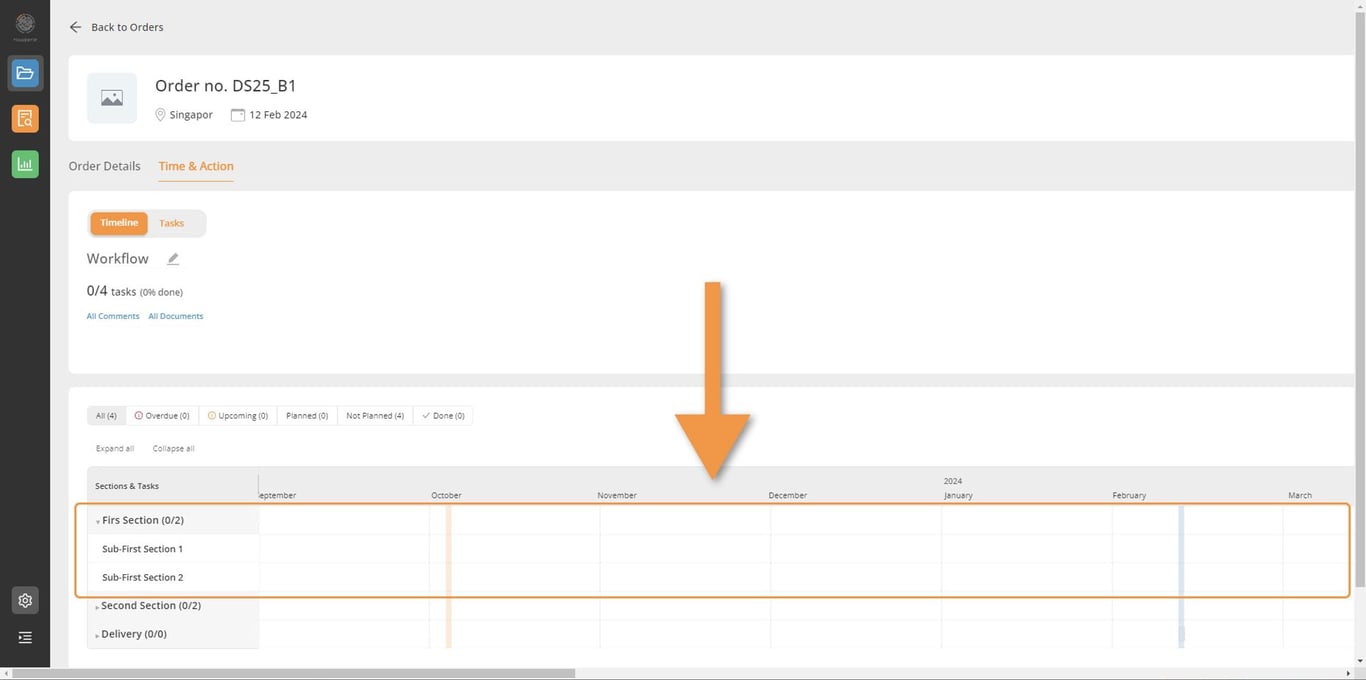Viewport: 1366px width, 680px height.
Task: Click the 0/4 tasks progress text
Action: tap(134, 291)
